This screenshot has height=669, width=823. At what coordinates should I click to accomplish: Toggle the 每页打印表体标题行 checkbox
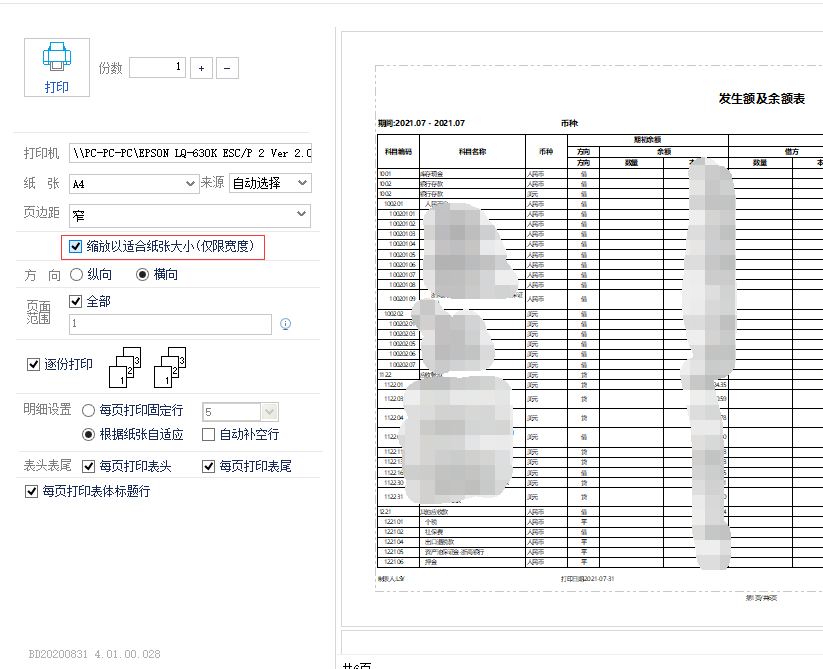coord(31,491)
